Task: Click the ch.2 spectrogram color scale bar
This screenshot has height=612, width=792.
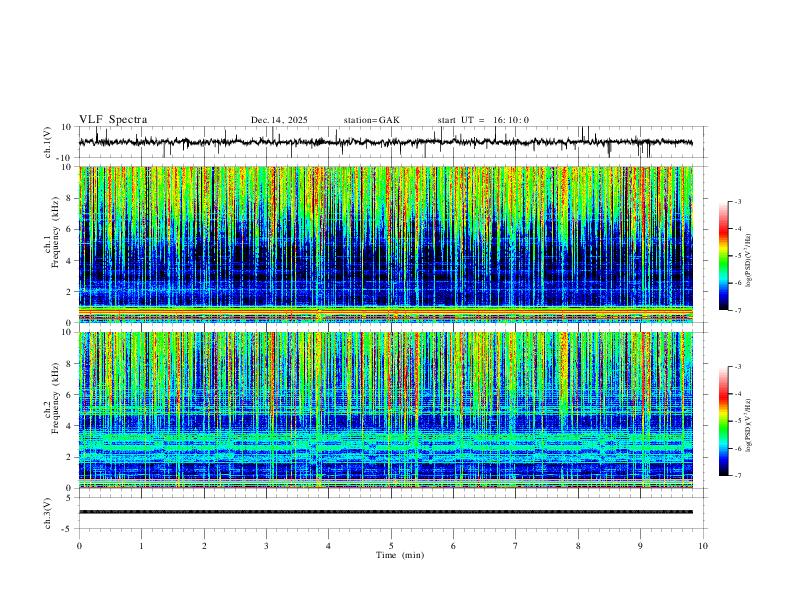Action: (x=723, y=421)
